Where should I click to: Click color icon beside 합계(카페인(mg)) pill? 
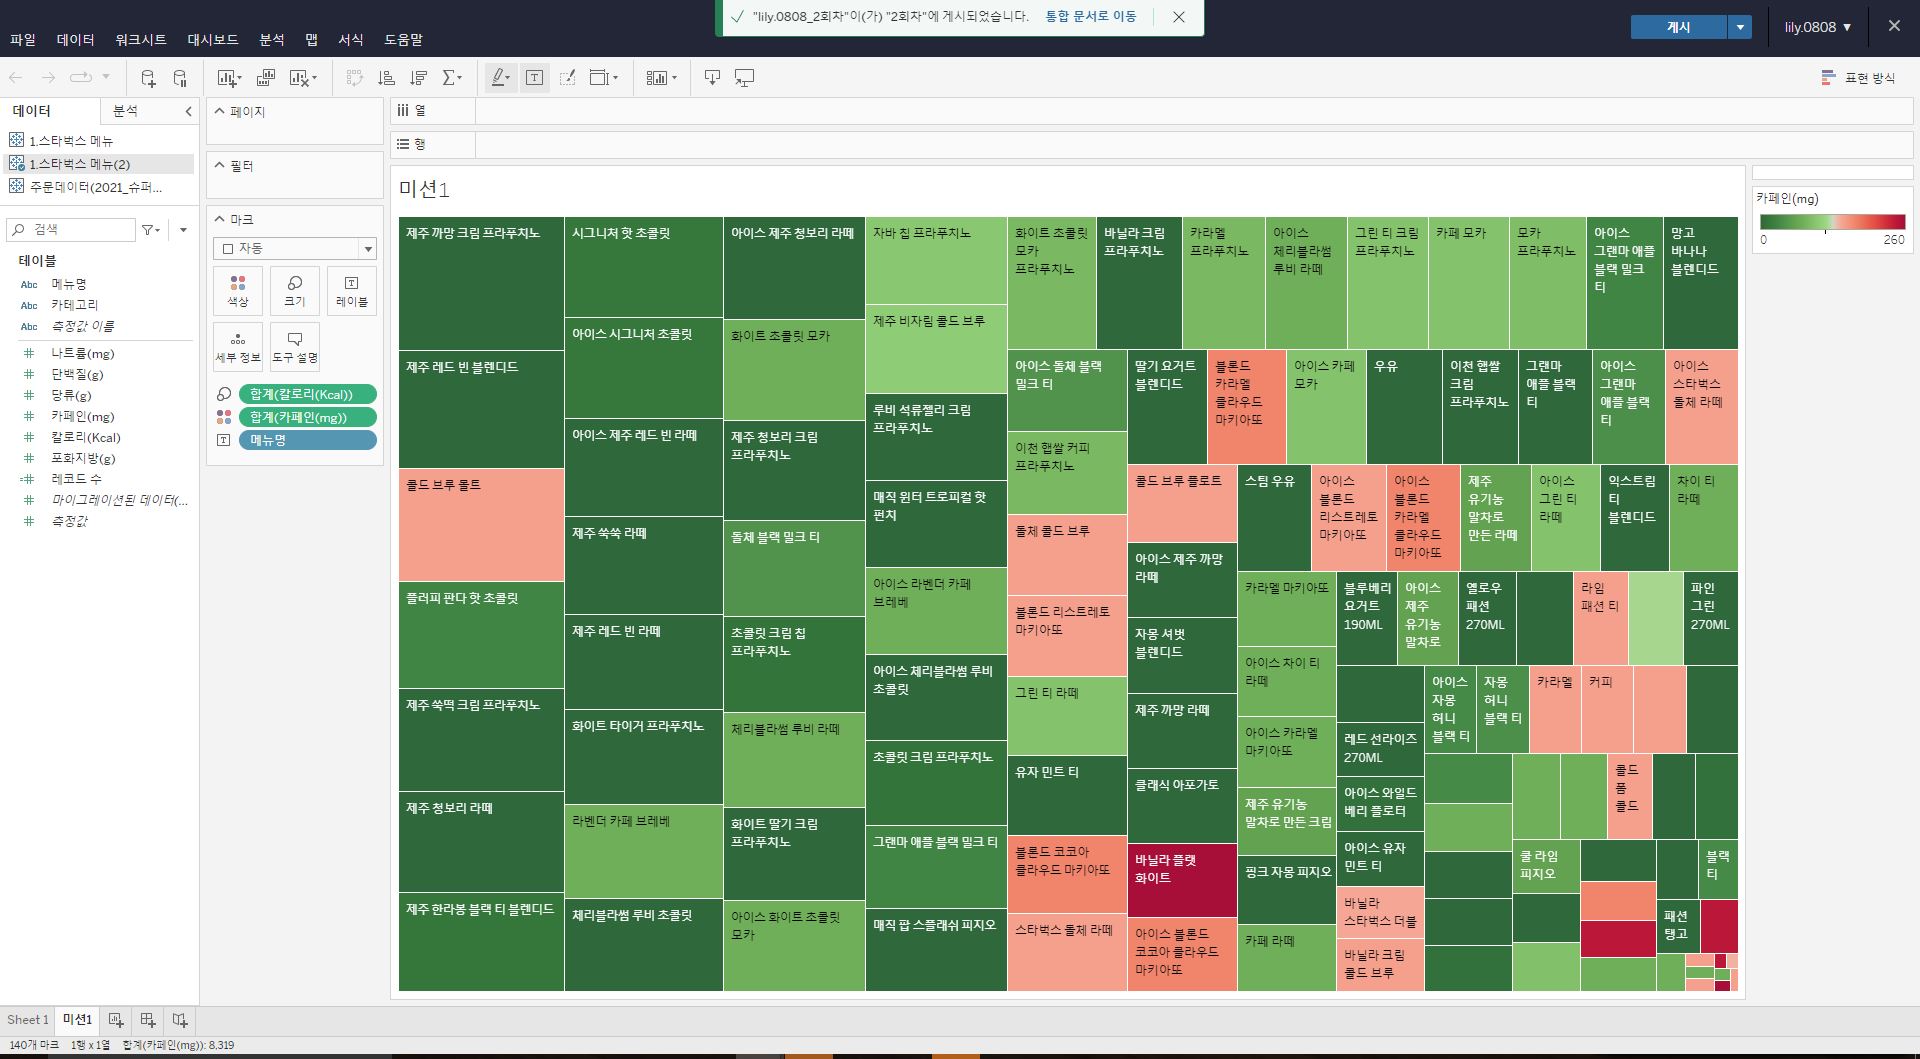224,417
